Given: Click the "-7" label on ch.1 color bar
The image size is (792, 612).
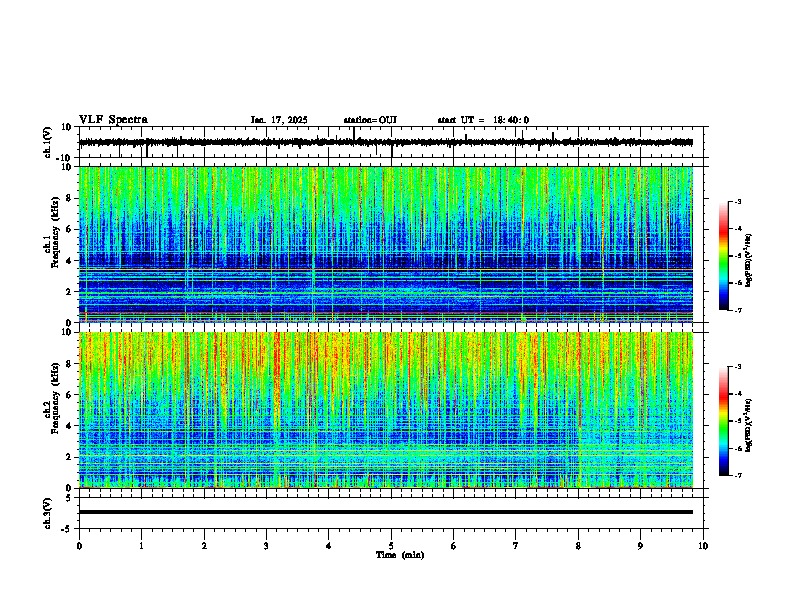Looking at the screenshot, I should click(x=738, y=310).
